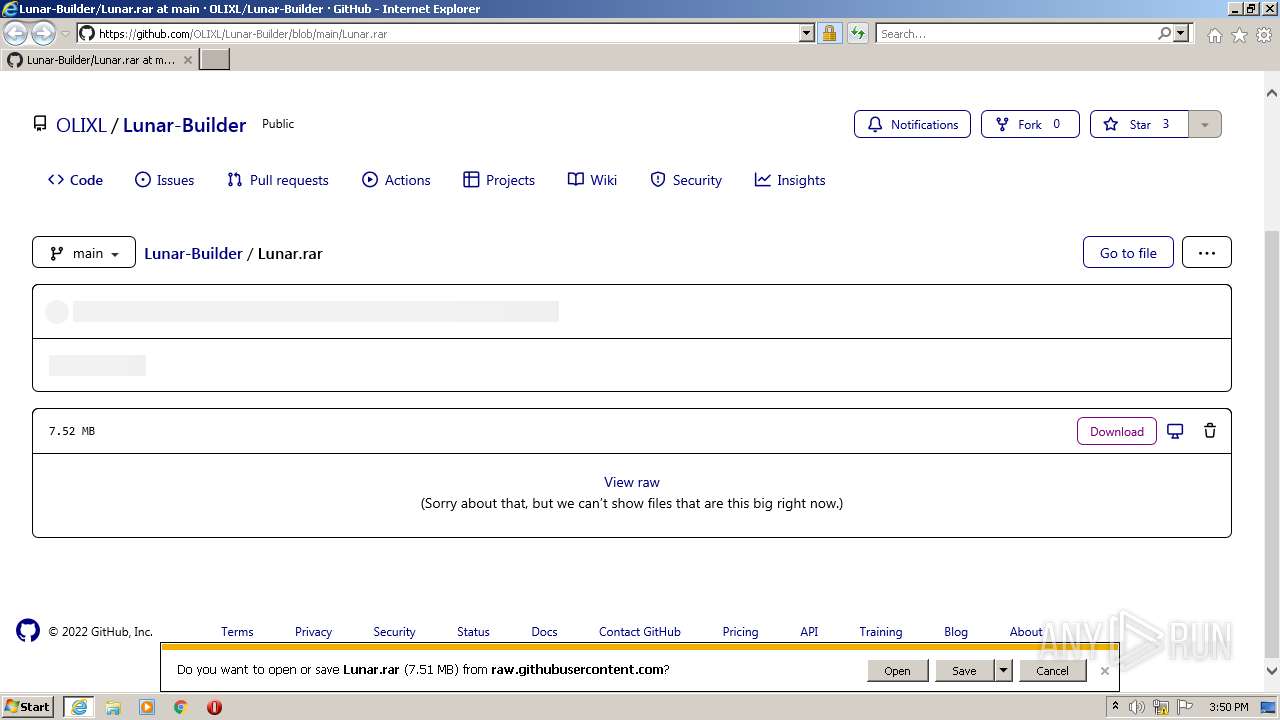
Task: Open the OLIXL owner link
Action: coord(81,125)
